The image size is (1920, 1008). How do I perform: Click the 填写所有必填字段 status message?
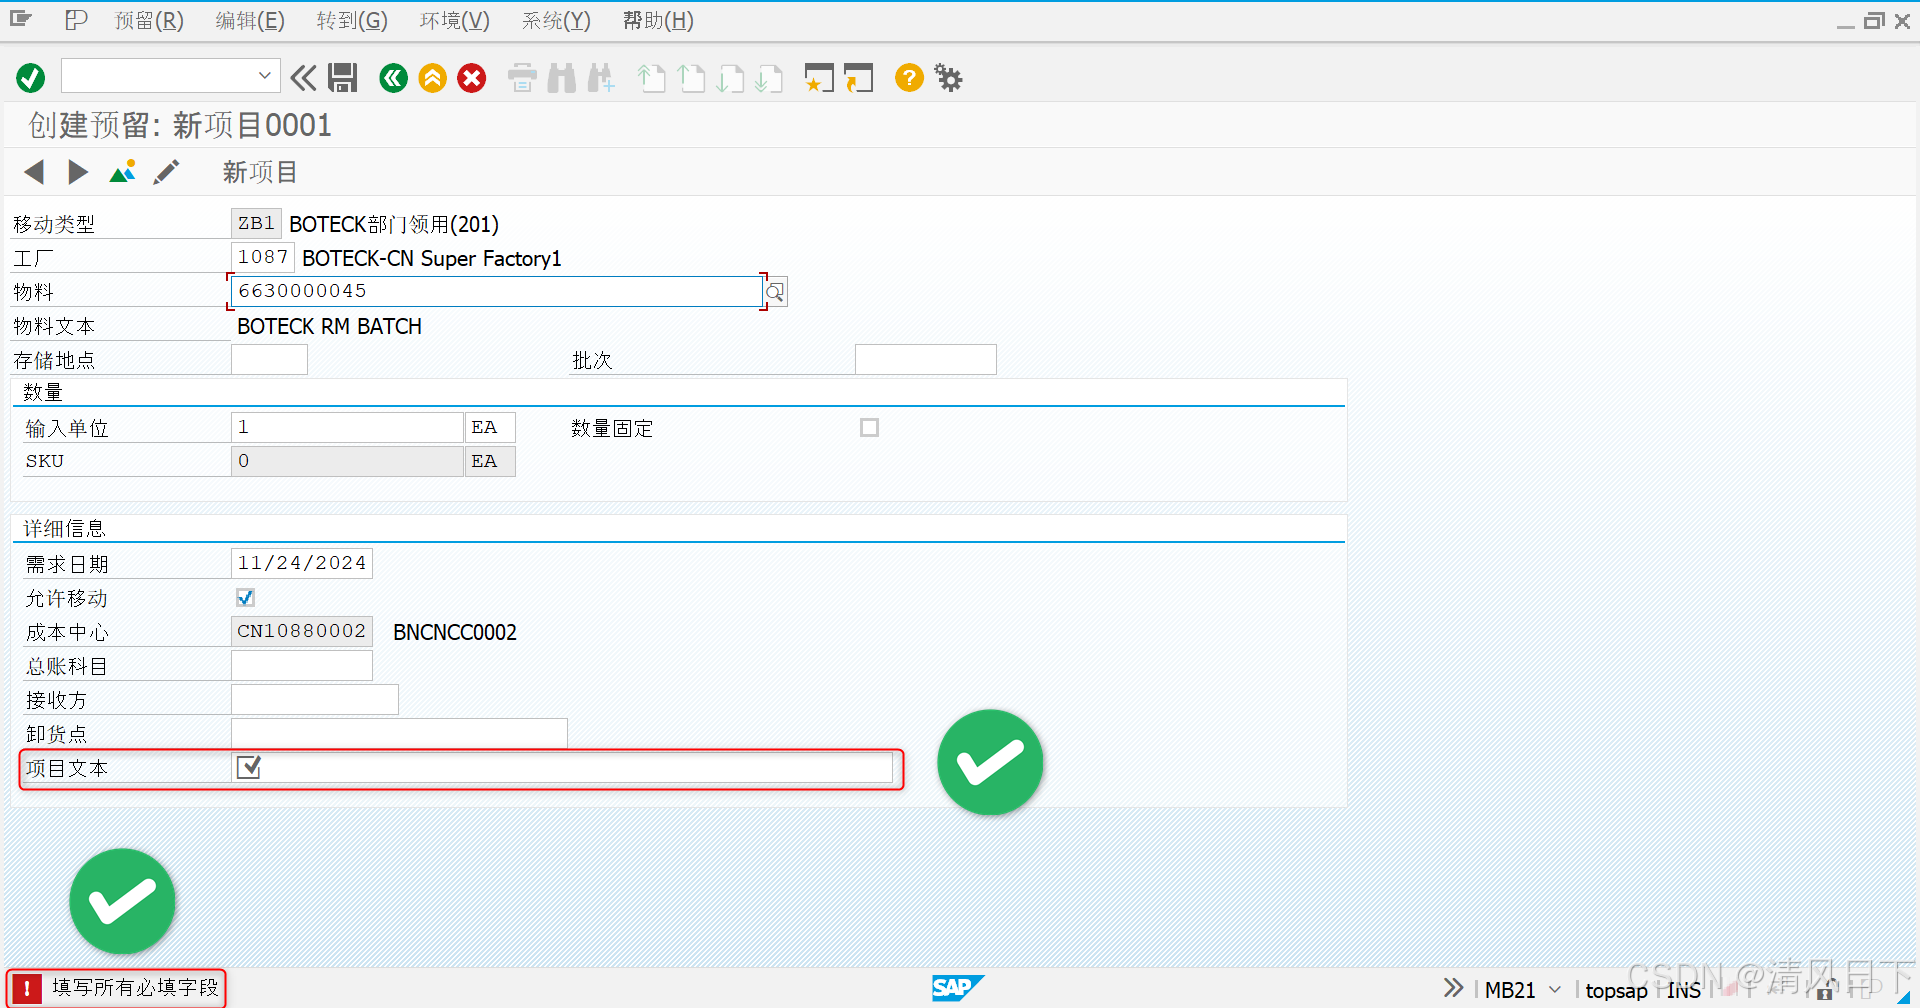click(x=135, y=988)
